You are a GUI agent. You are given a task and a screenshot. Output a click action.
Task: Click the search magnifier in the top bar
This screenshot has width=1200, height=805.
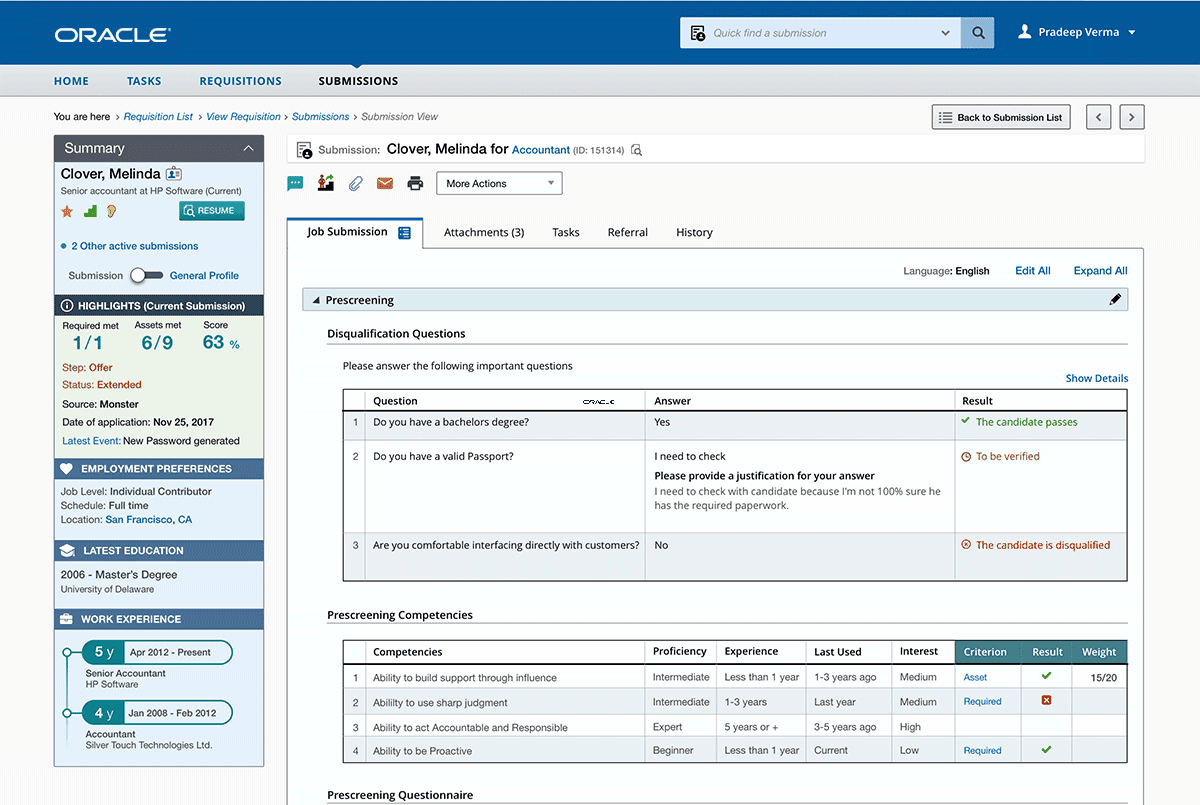click(977, 32)
